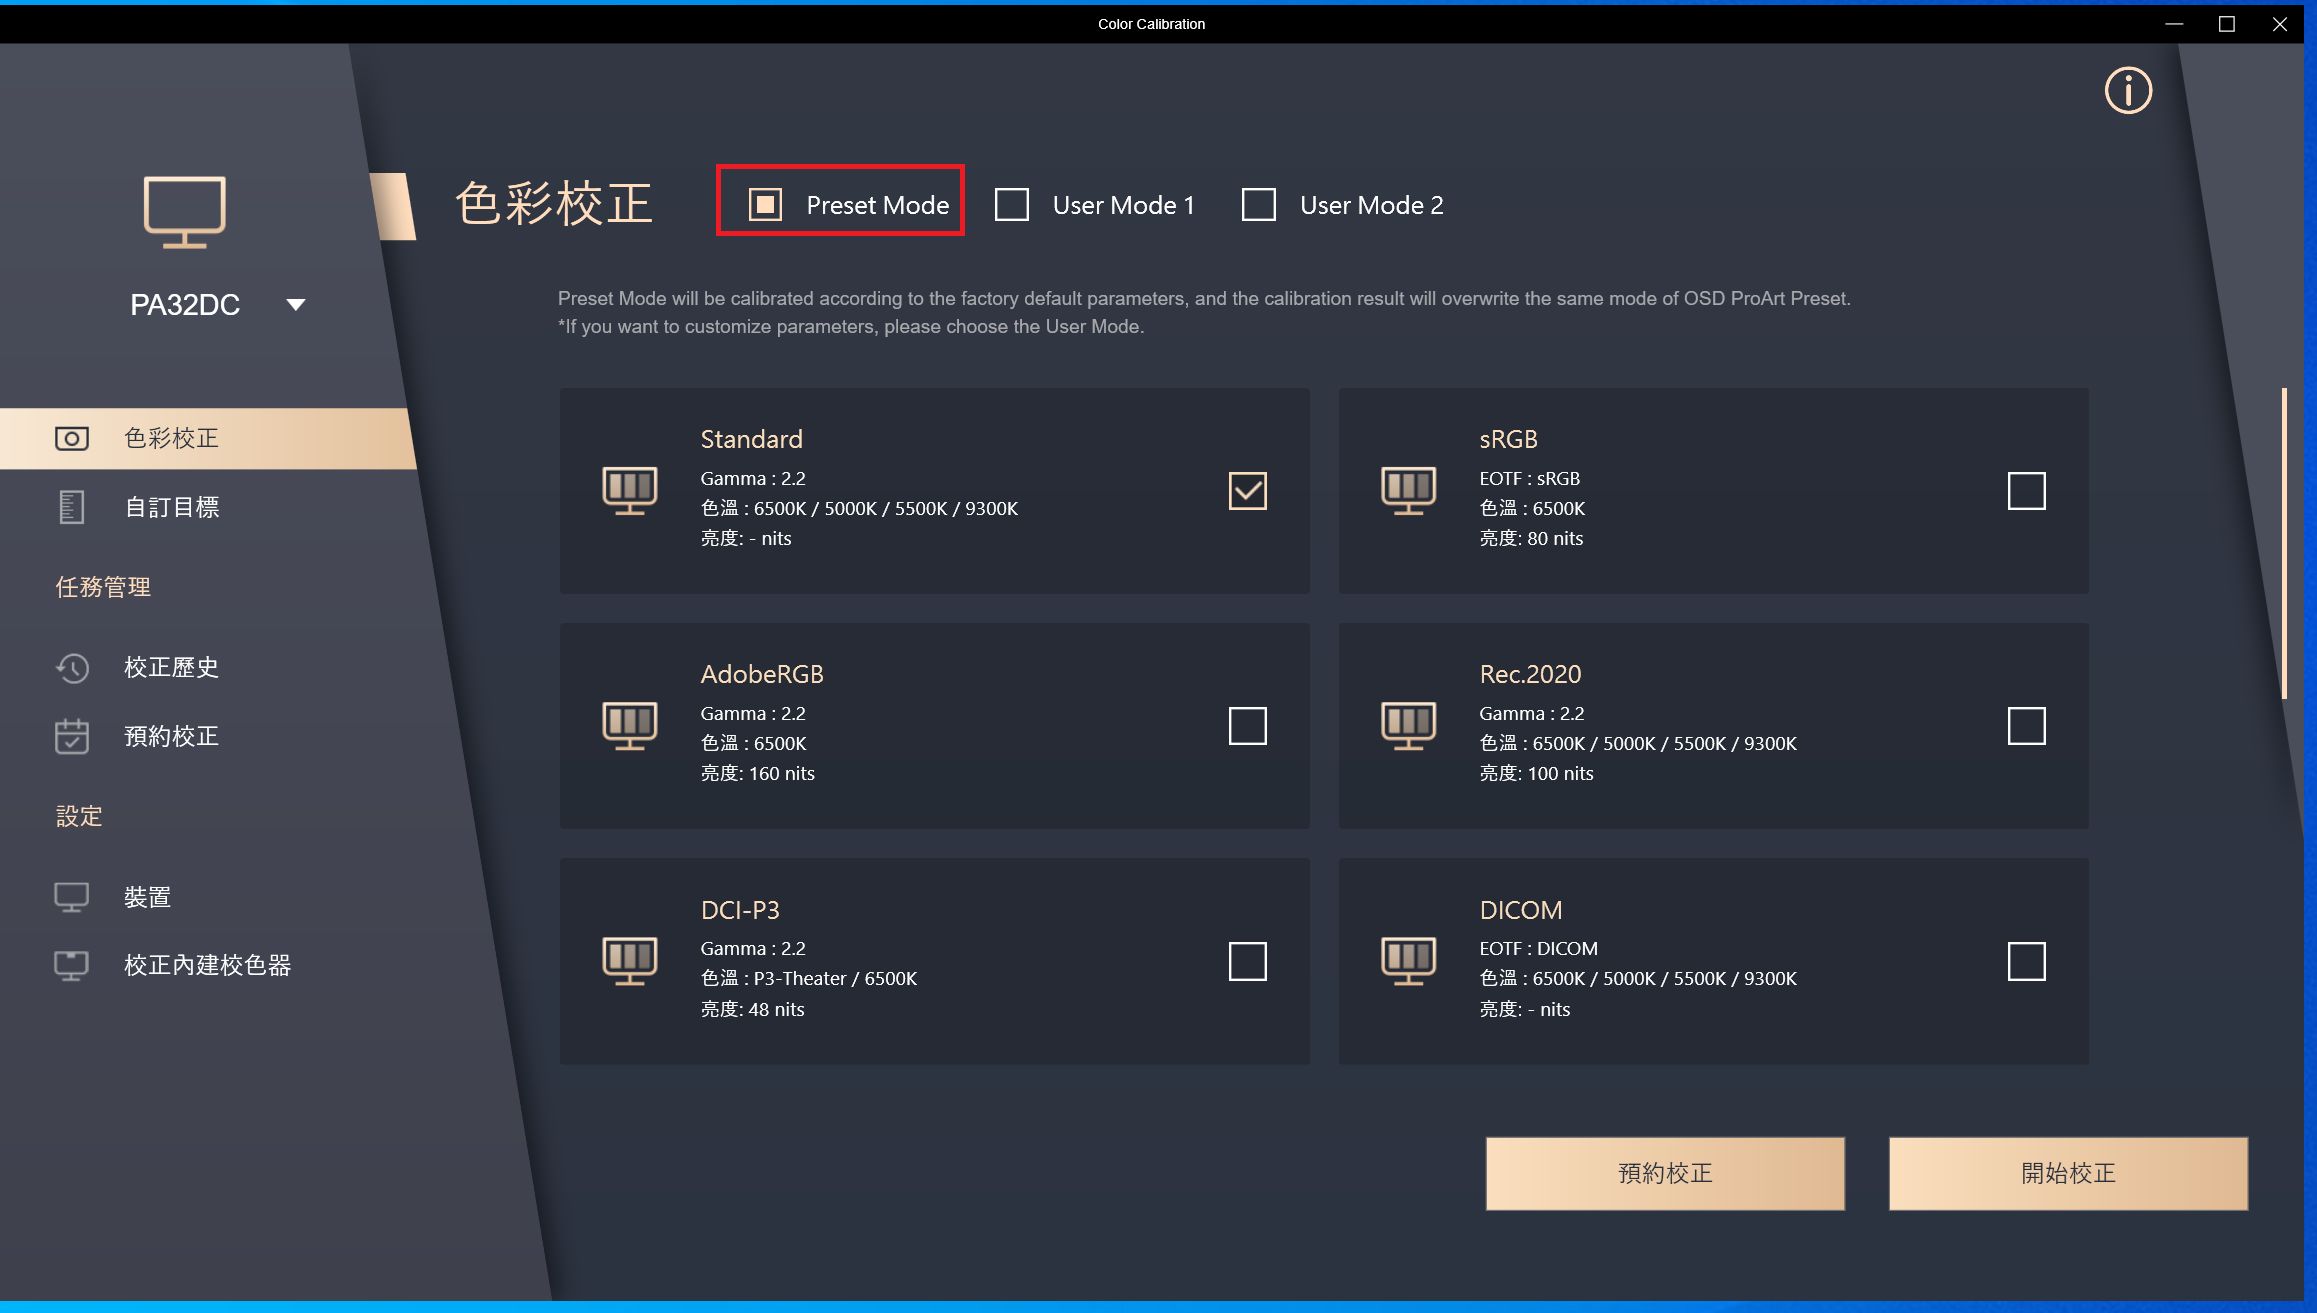This screenshot has width=2317, height=1313.
Task: Click the '亮度: 160 nits' text
Action: point(757,773)
